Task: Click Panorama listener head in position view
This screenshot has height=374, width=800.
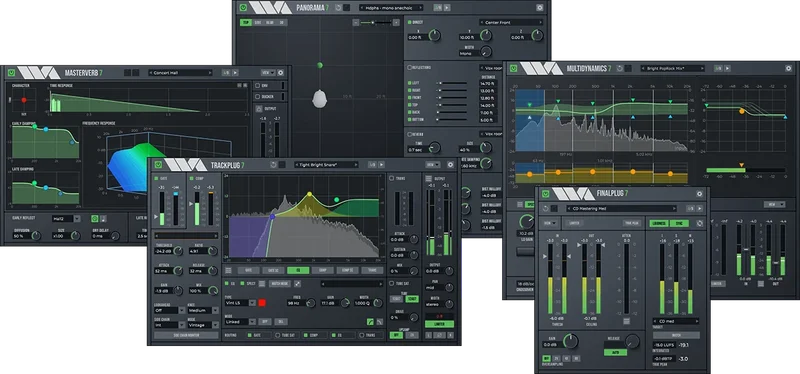Action: point(319,98)
